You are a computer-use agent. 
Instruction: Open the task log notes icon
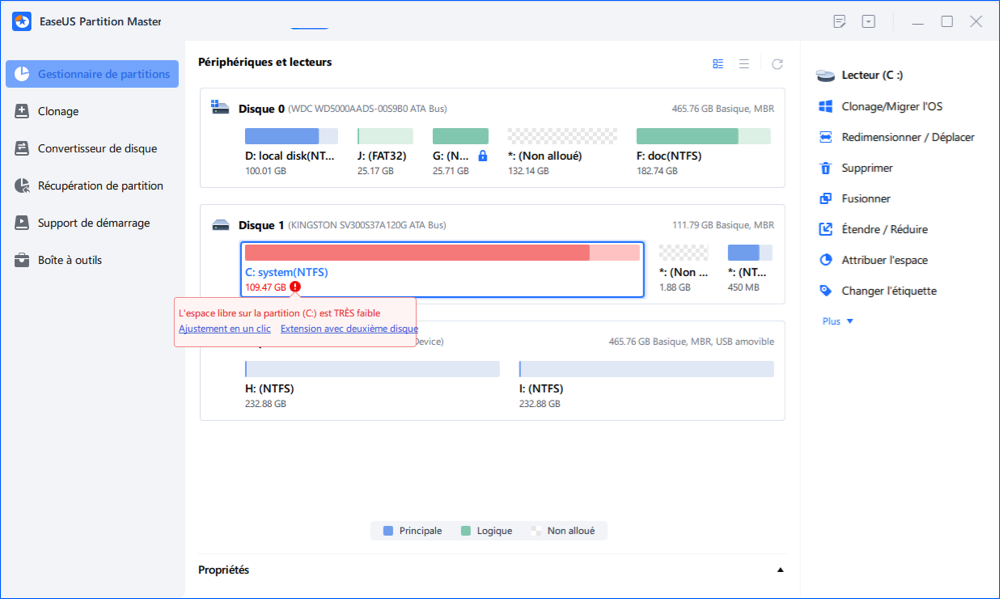coord(839,21)
